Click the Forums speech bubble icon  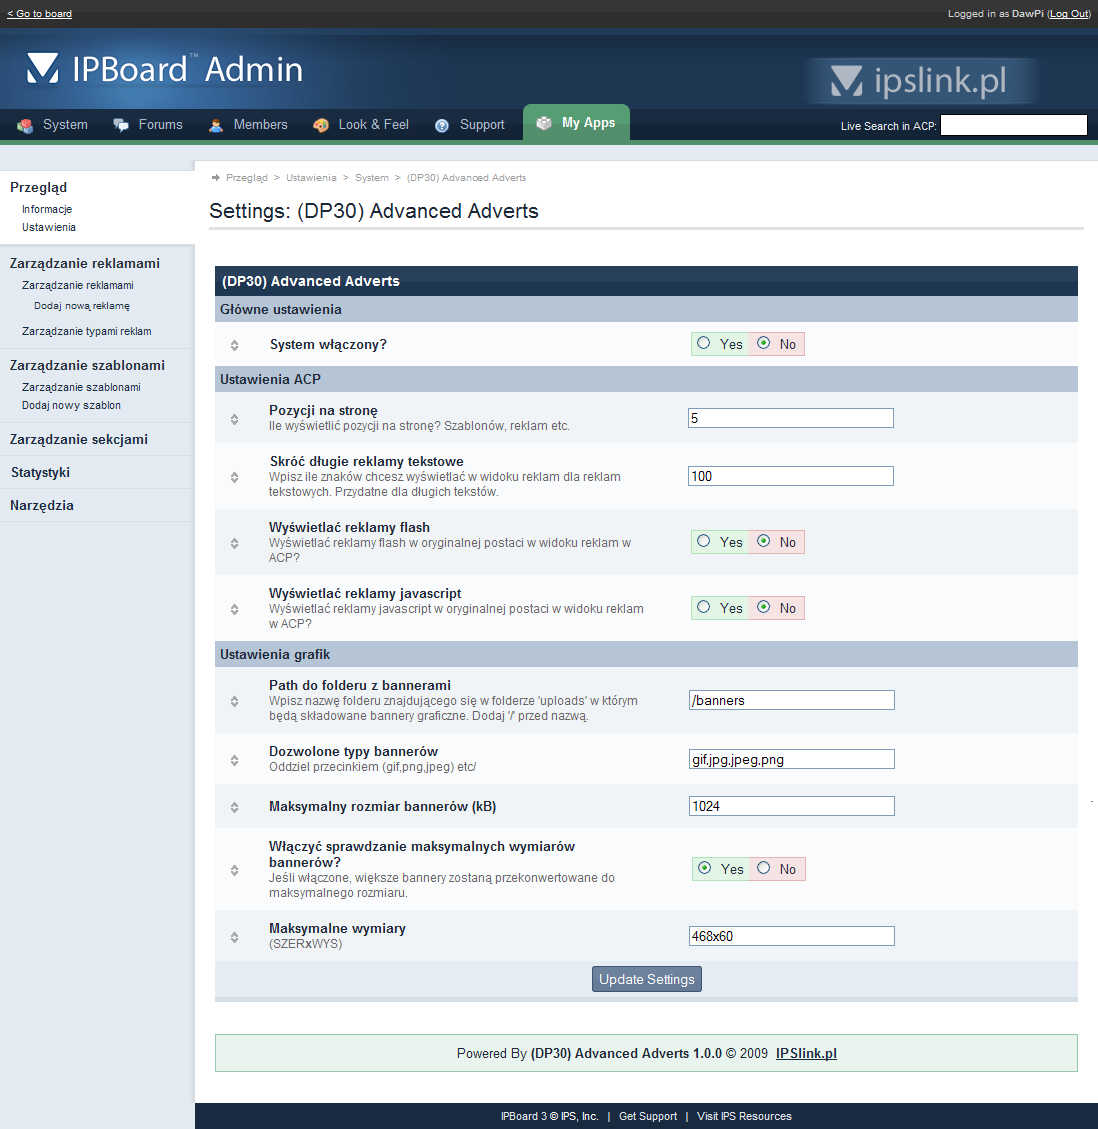click(x=121, y=125)
